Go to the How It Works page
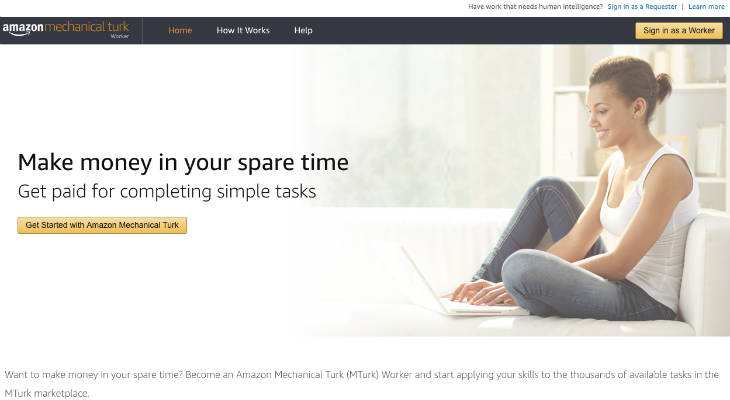This screenshot has height=400, width=730. (x=243, y=30)
